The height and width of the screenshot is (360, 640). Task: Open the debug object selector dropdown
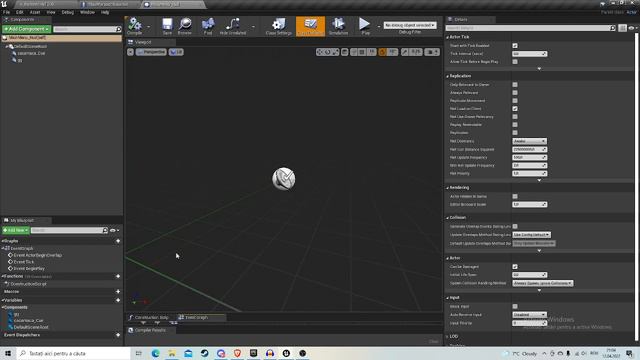[410, 25]
